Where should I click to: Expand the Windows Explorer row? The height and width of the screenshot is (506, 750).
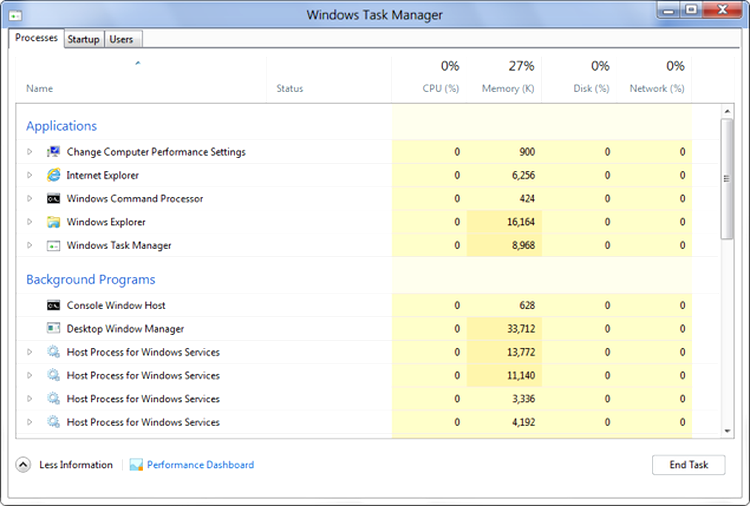(30, 222)
